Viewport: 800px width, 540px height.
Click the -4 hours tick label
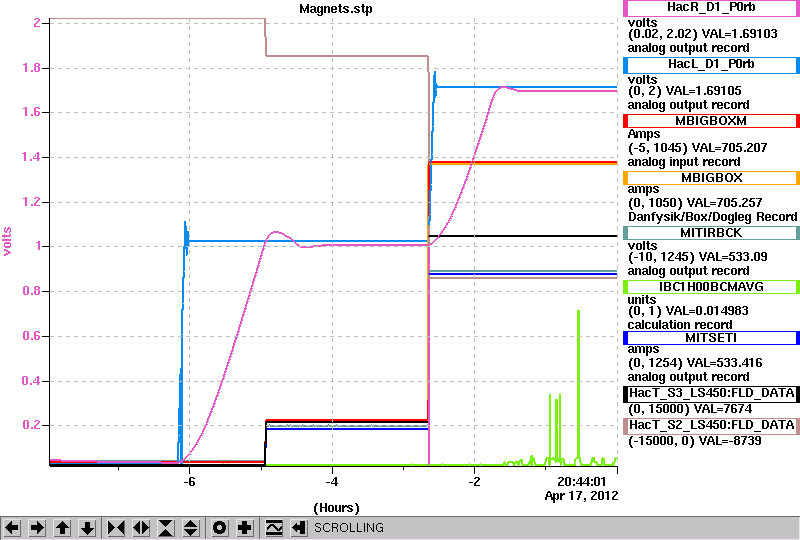[x=332, y=482]
